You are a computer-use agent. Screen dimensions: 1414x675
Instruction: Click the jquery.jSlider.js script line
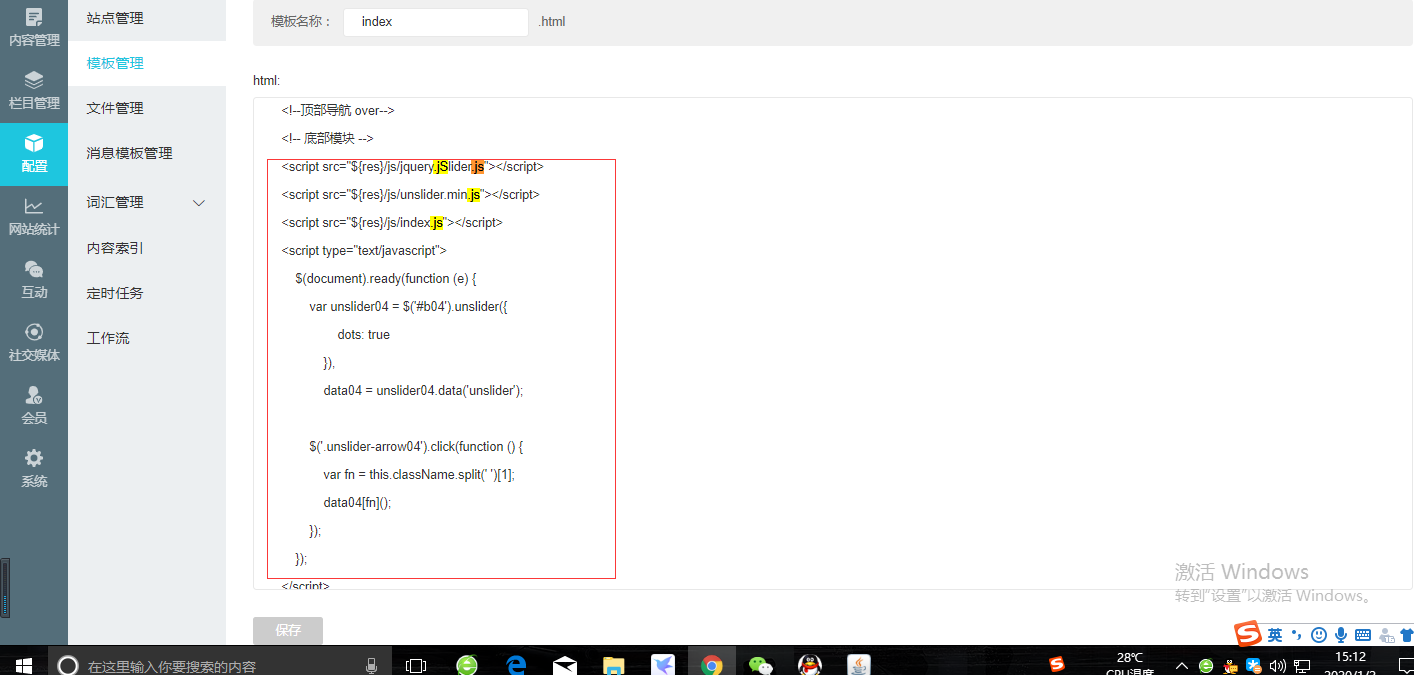coord(413,167)
